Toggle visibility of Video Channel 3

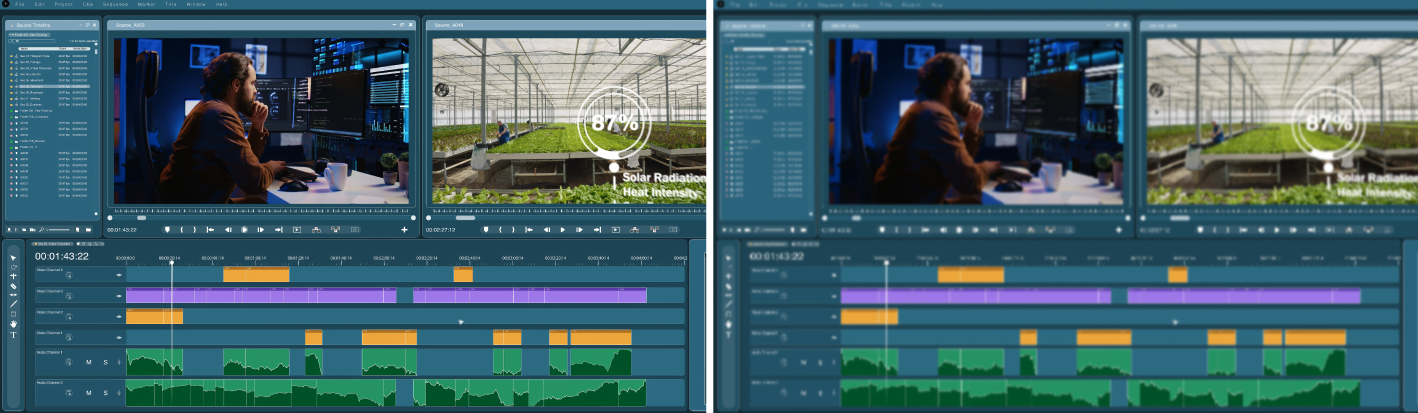pos(119,295)
